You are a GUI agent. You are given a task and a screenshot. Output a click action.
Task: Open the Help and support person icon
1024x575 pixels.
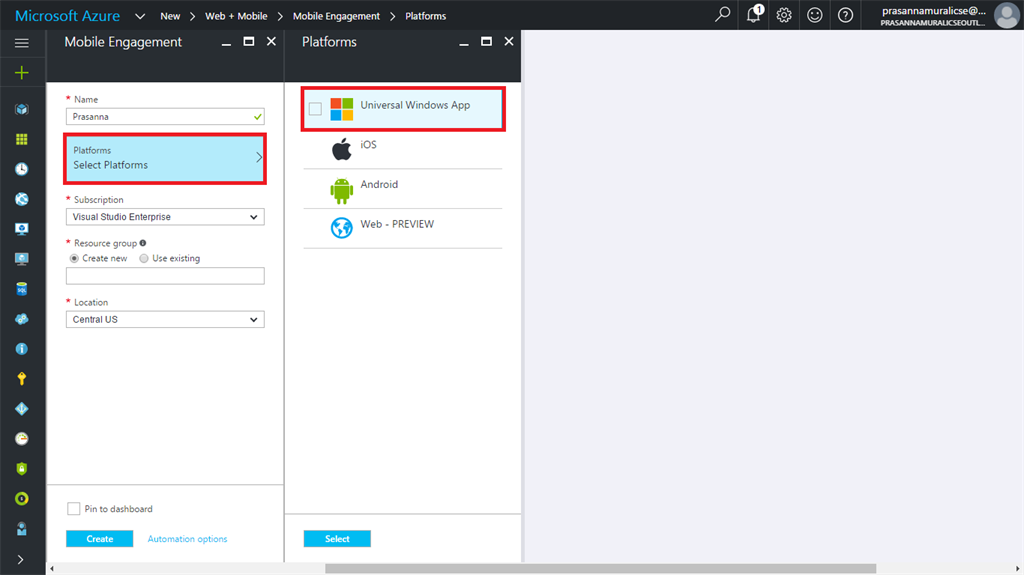22,529
